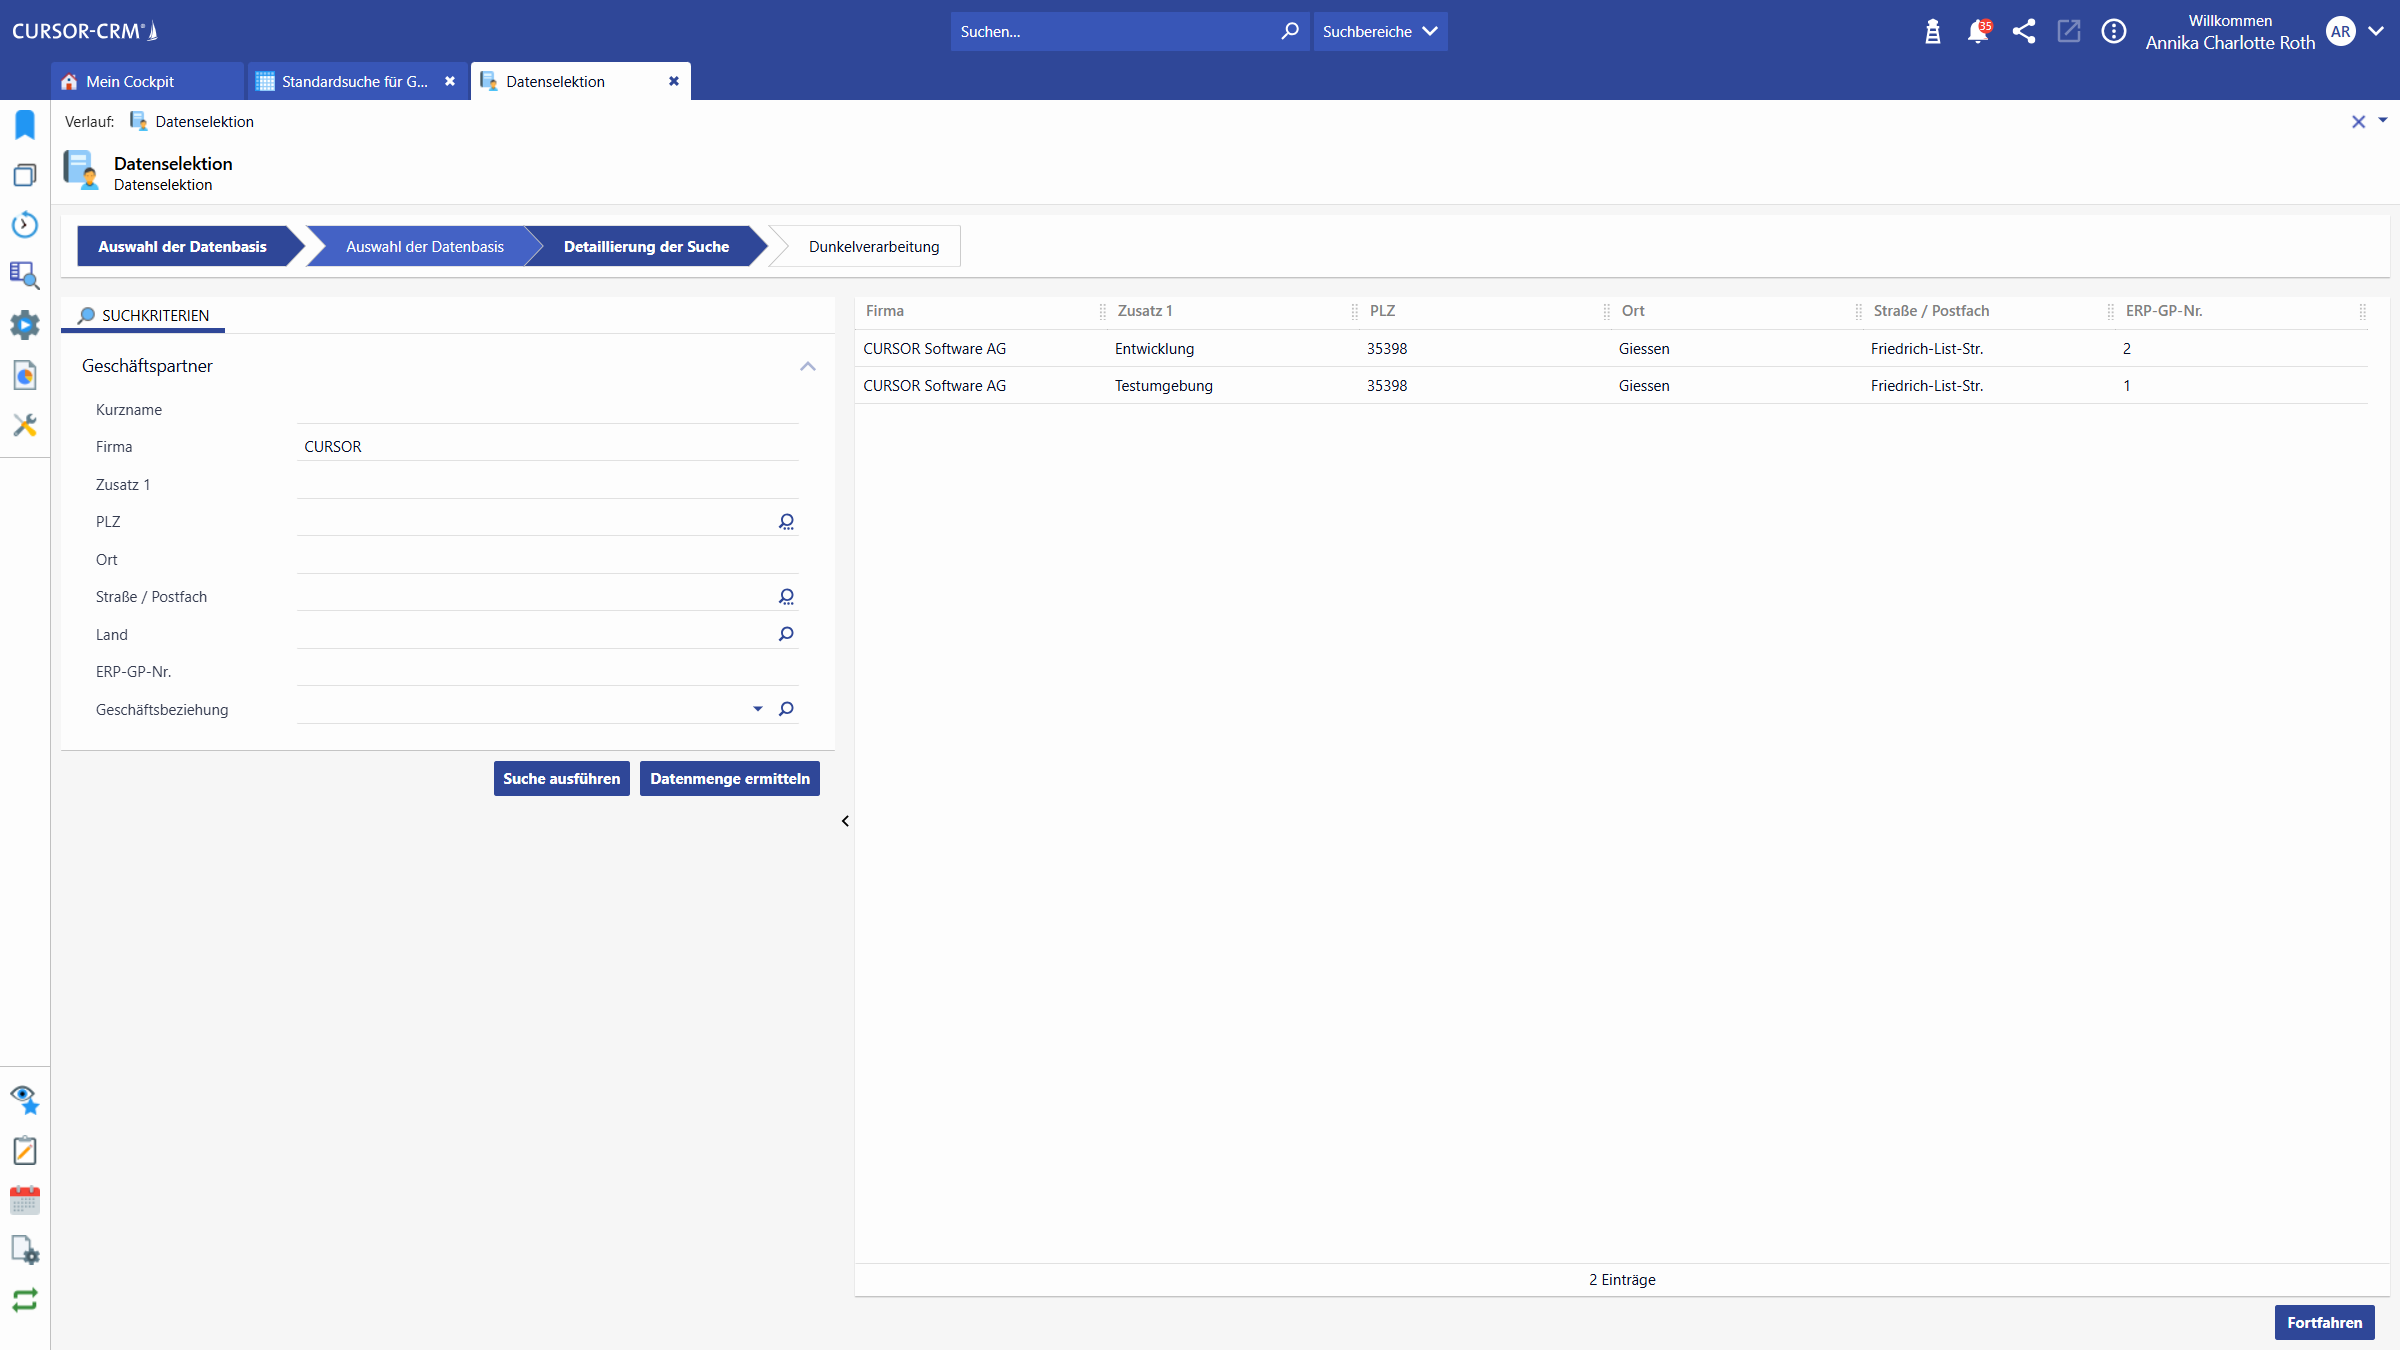Open the history clock icon in sidebar
2400x1350 pixels.
[25, 225]
